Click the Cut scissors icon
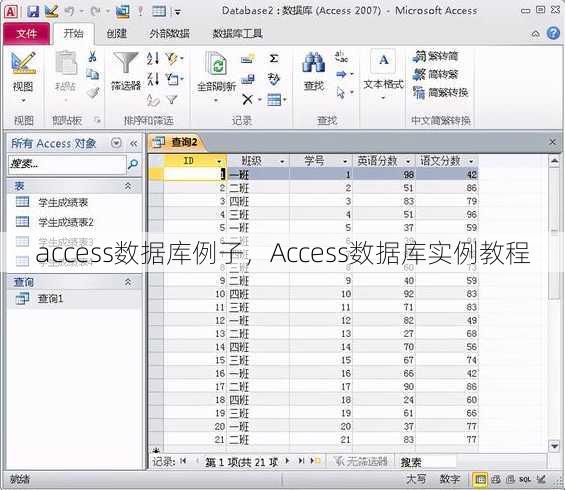The image size is (565, 490). [92, 57]
